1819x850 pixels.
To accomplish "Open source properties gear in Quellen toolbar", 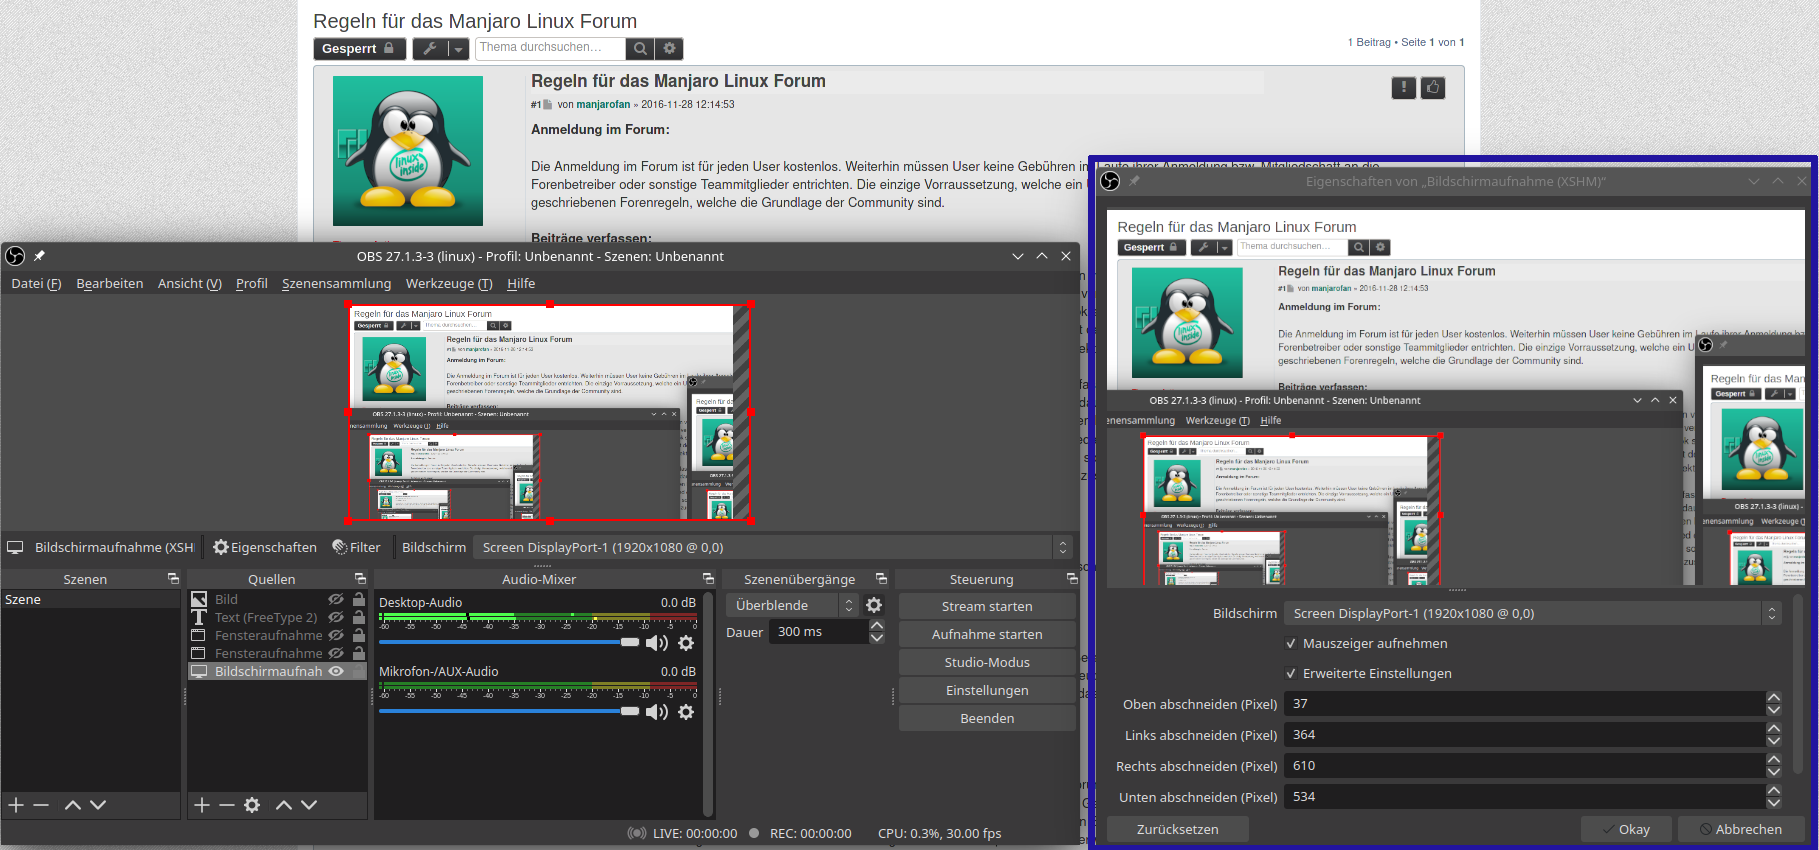I will pos(252,805).
